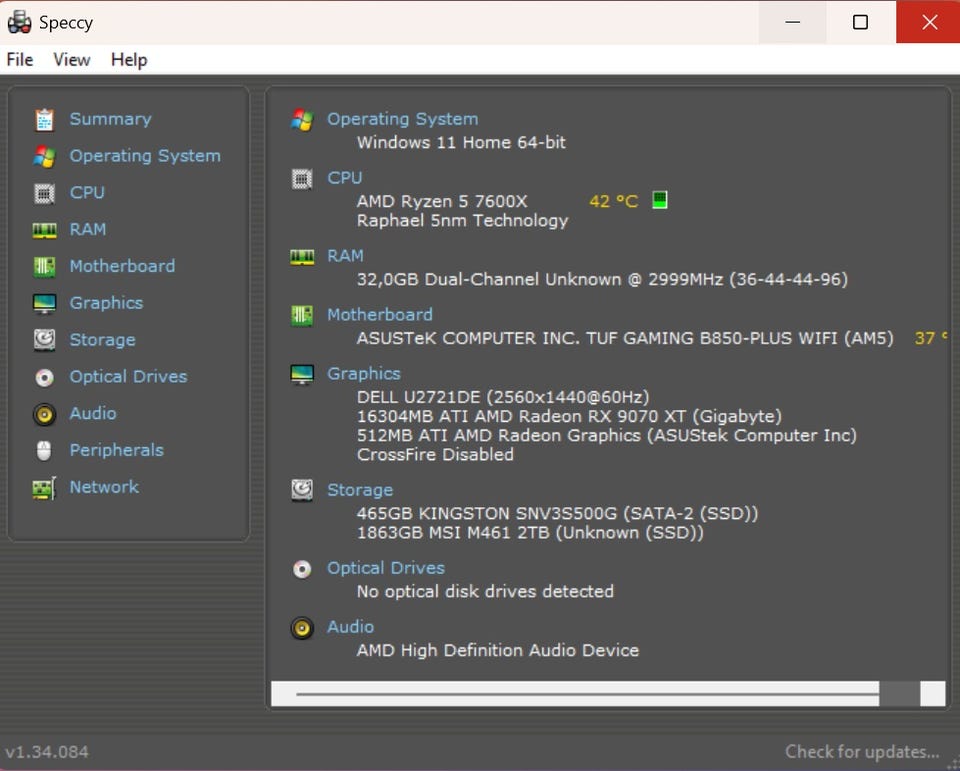Go to the RAM section in sidebar
This screenshot has width=960, height=771.
[x=88, y=229]
